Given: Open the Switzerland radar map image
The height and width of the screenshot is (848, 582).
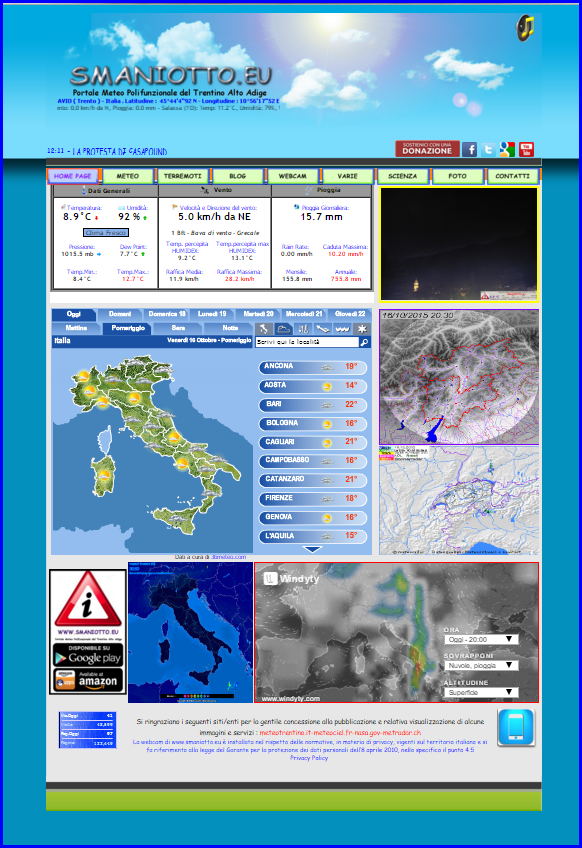Looking at the screenshot, I should [459, 500].
